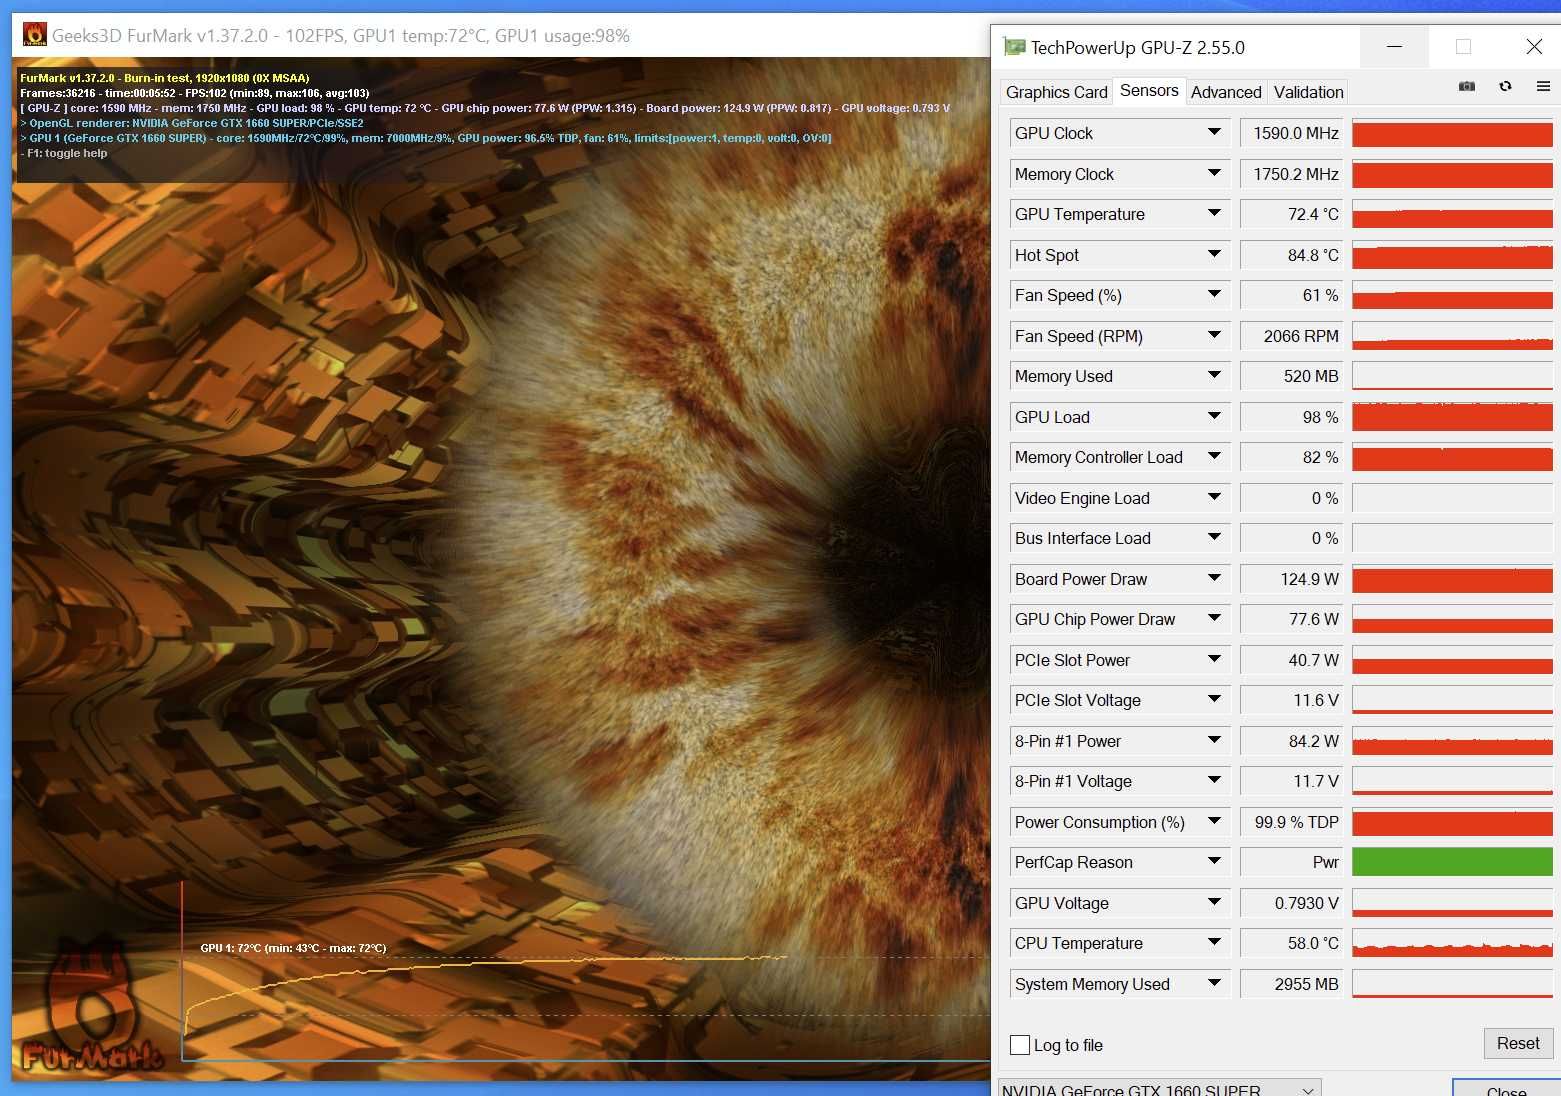Image resolution: width=1561 pixels, height=1096 pixels.
Task: Open the GPU Load sensor dropdown
Action: pyautogui.click(x=1214, y=417)
